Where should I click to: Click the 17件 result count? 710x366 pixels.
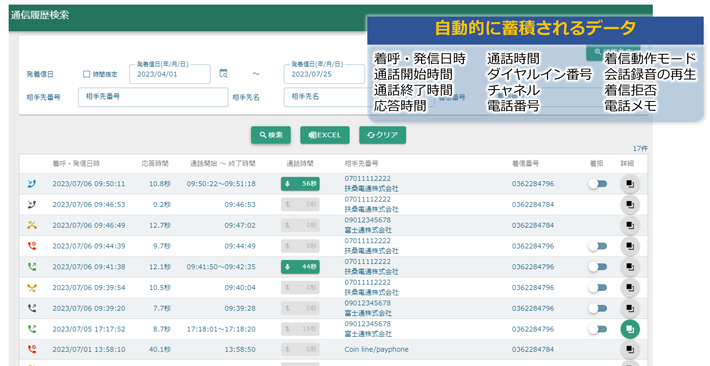pos(640,149)
